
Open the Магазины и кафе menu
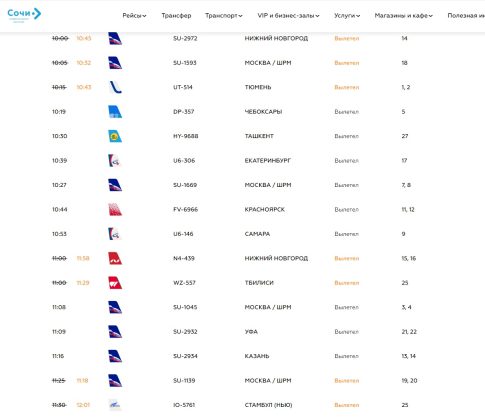tap(403, 15)
